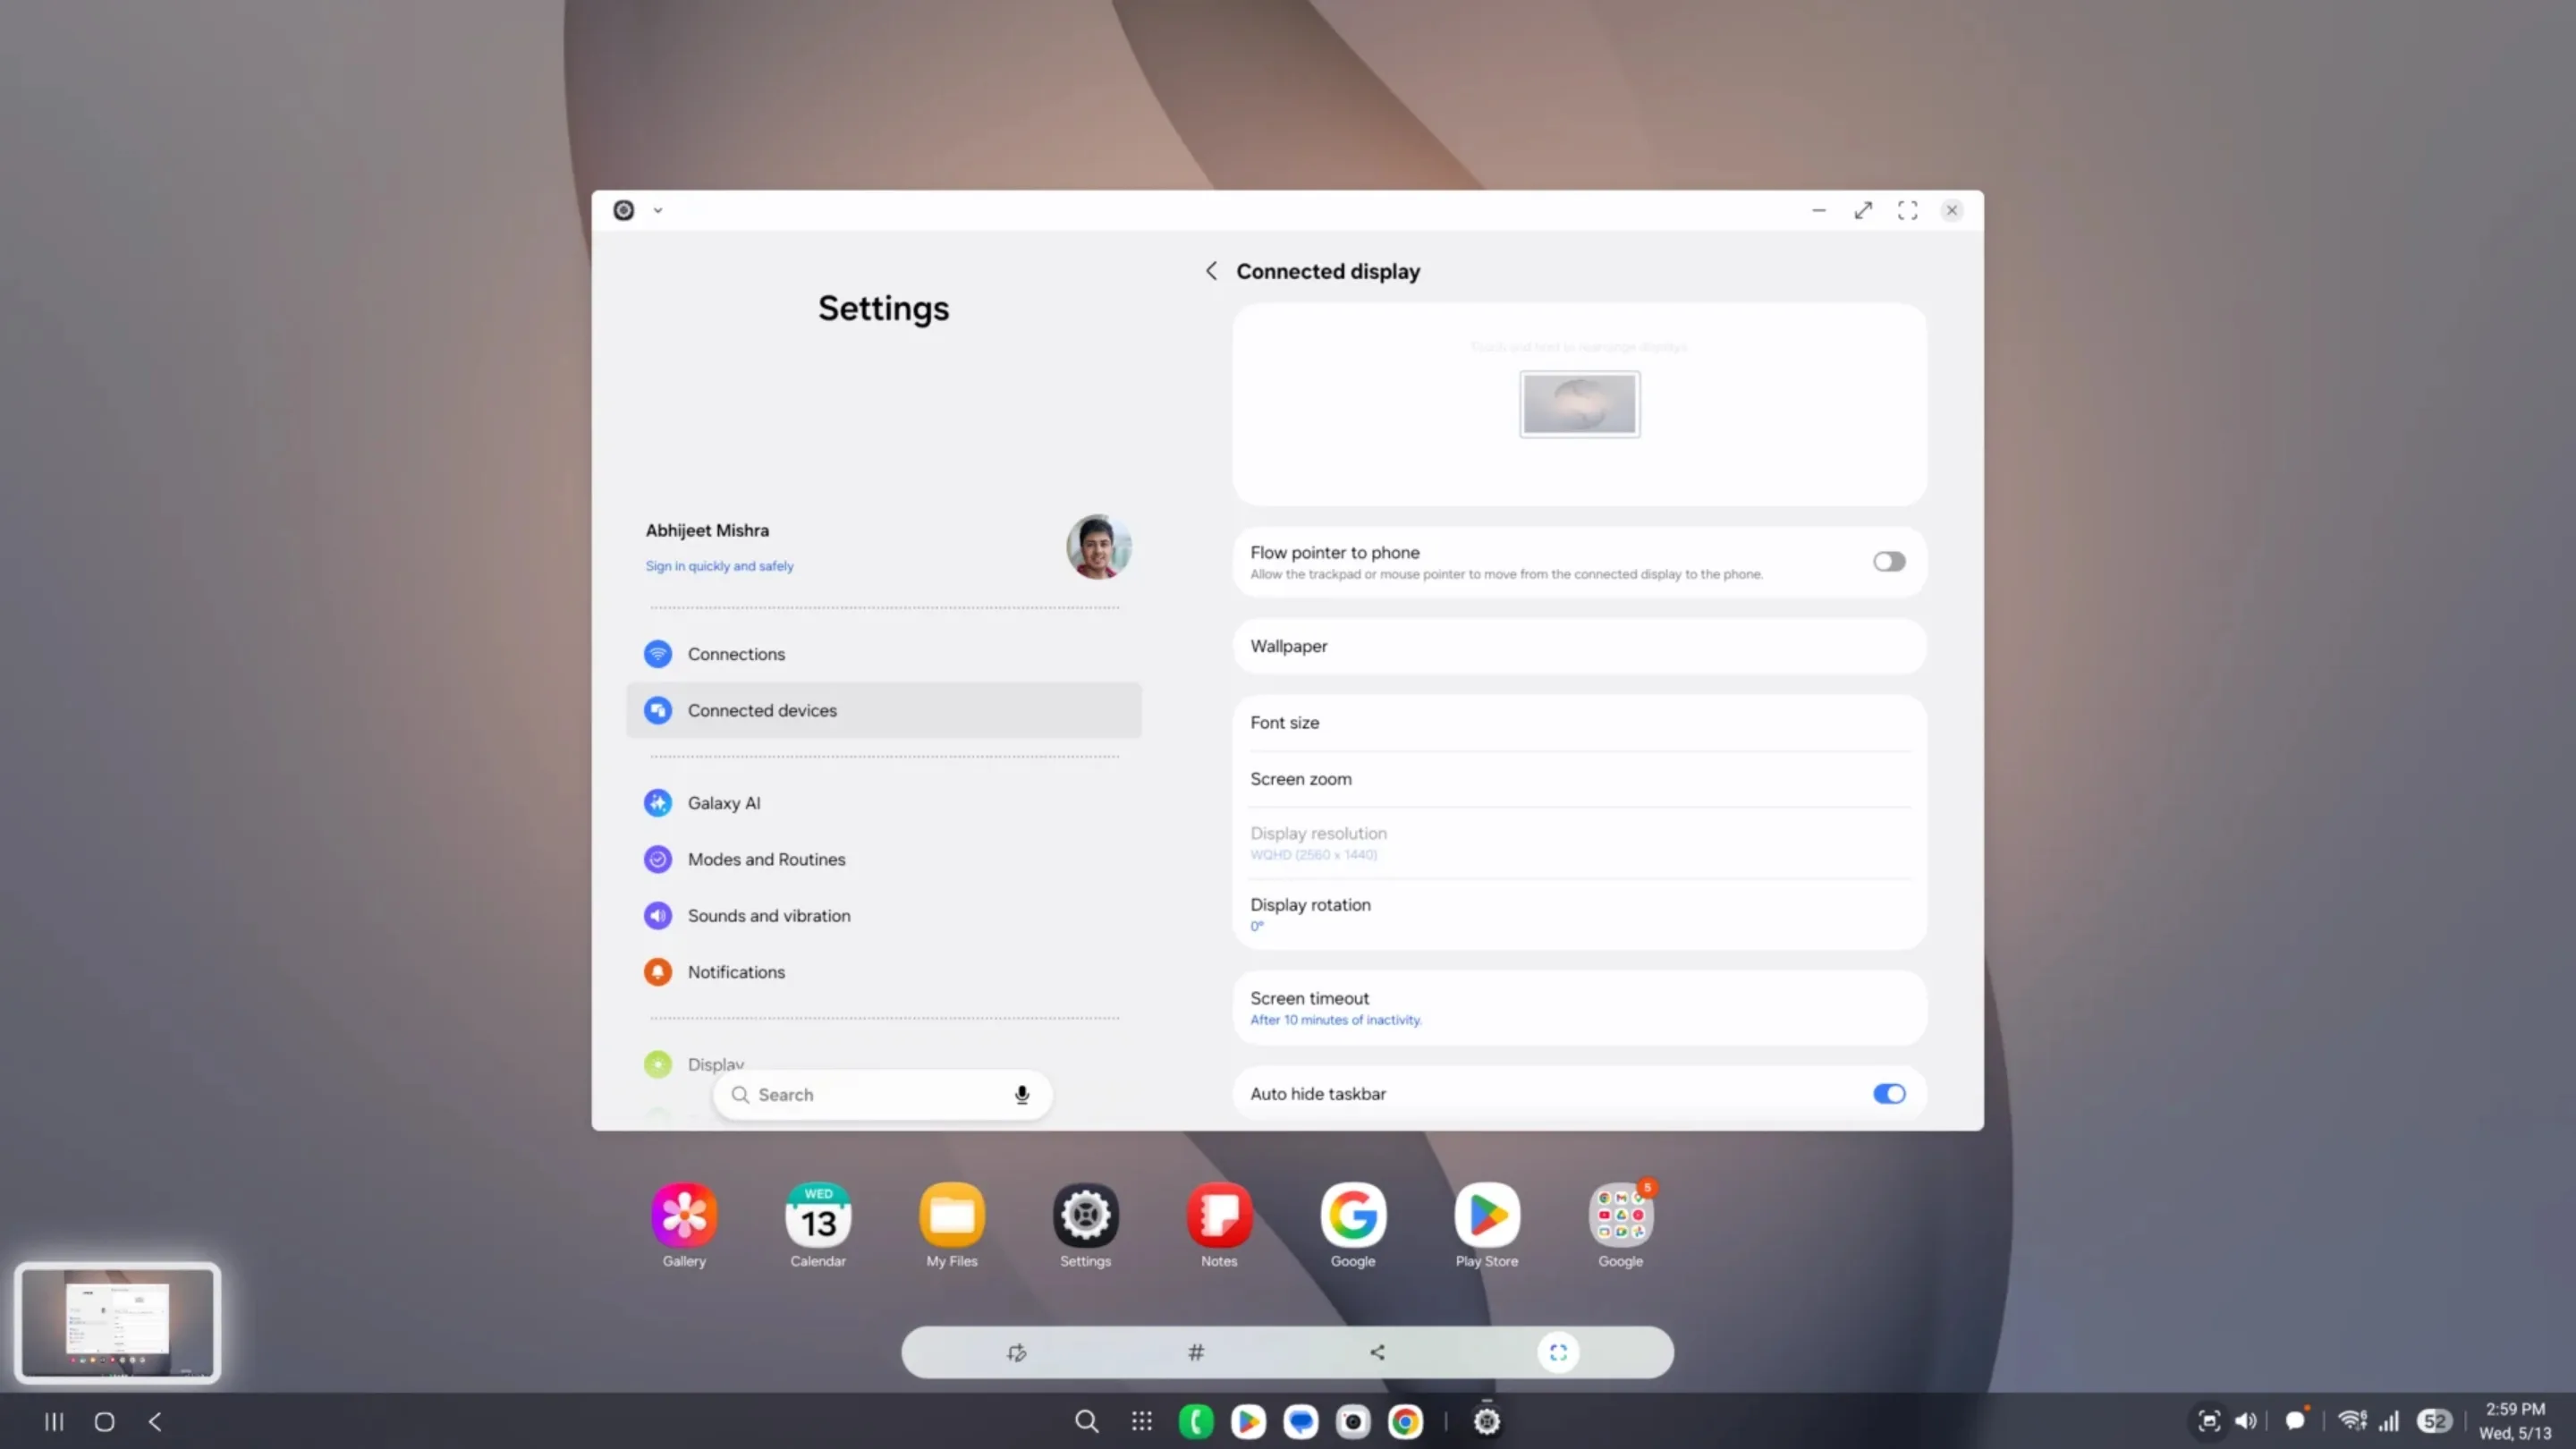Screen dimensions: 2576x1449
Task: Go home using the taskbar home button
Action: [104, 1421]
